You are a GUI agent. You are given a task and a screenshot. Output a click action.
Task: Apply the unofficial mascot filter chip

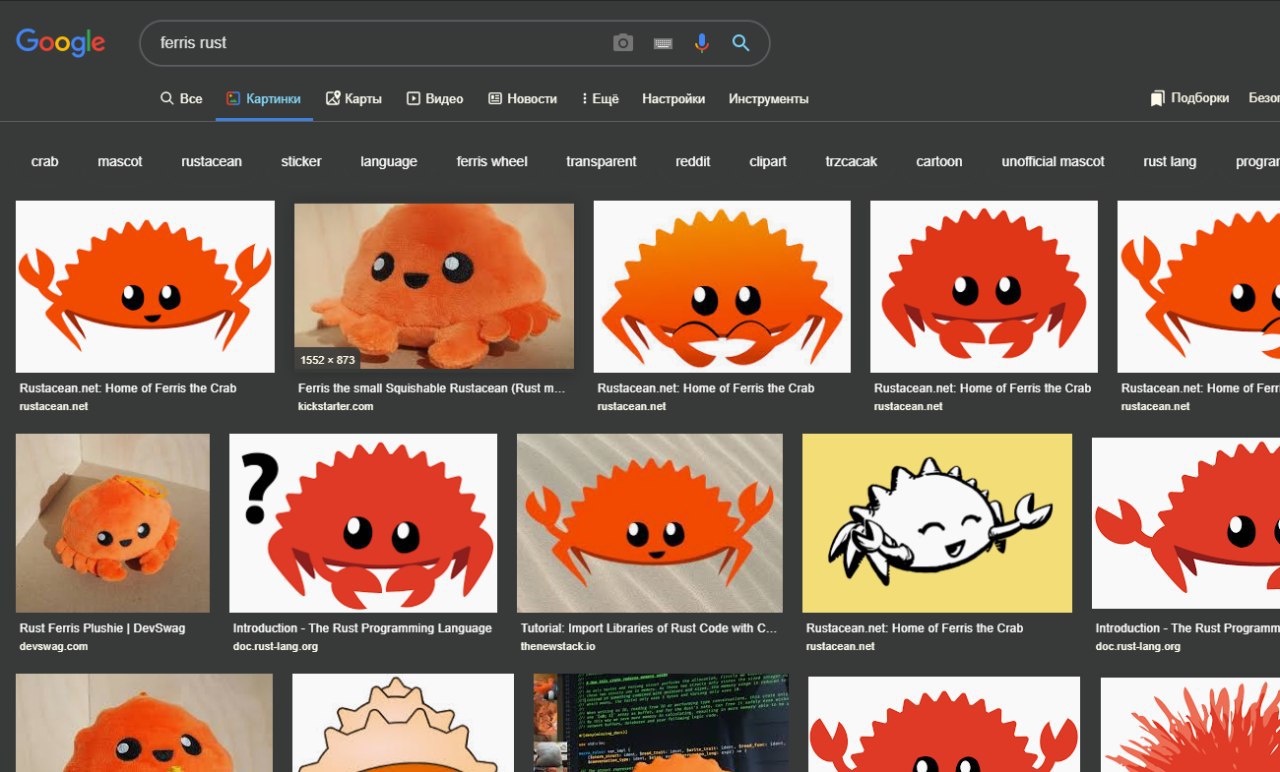click(x=1053, y=161)
